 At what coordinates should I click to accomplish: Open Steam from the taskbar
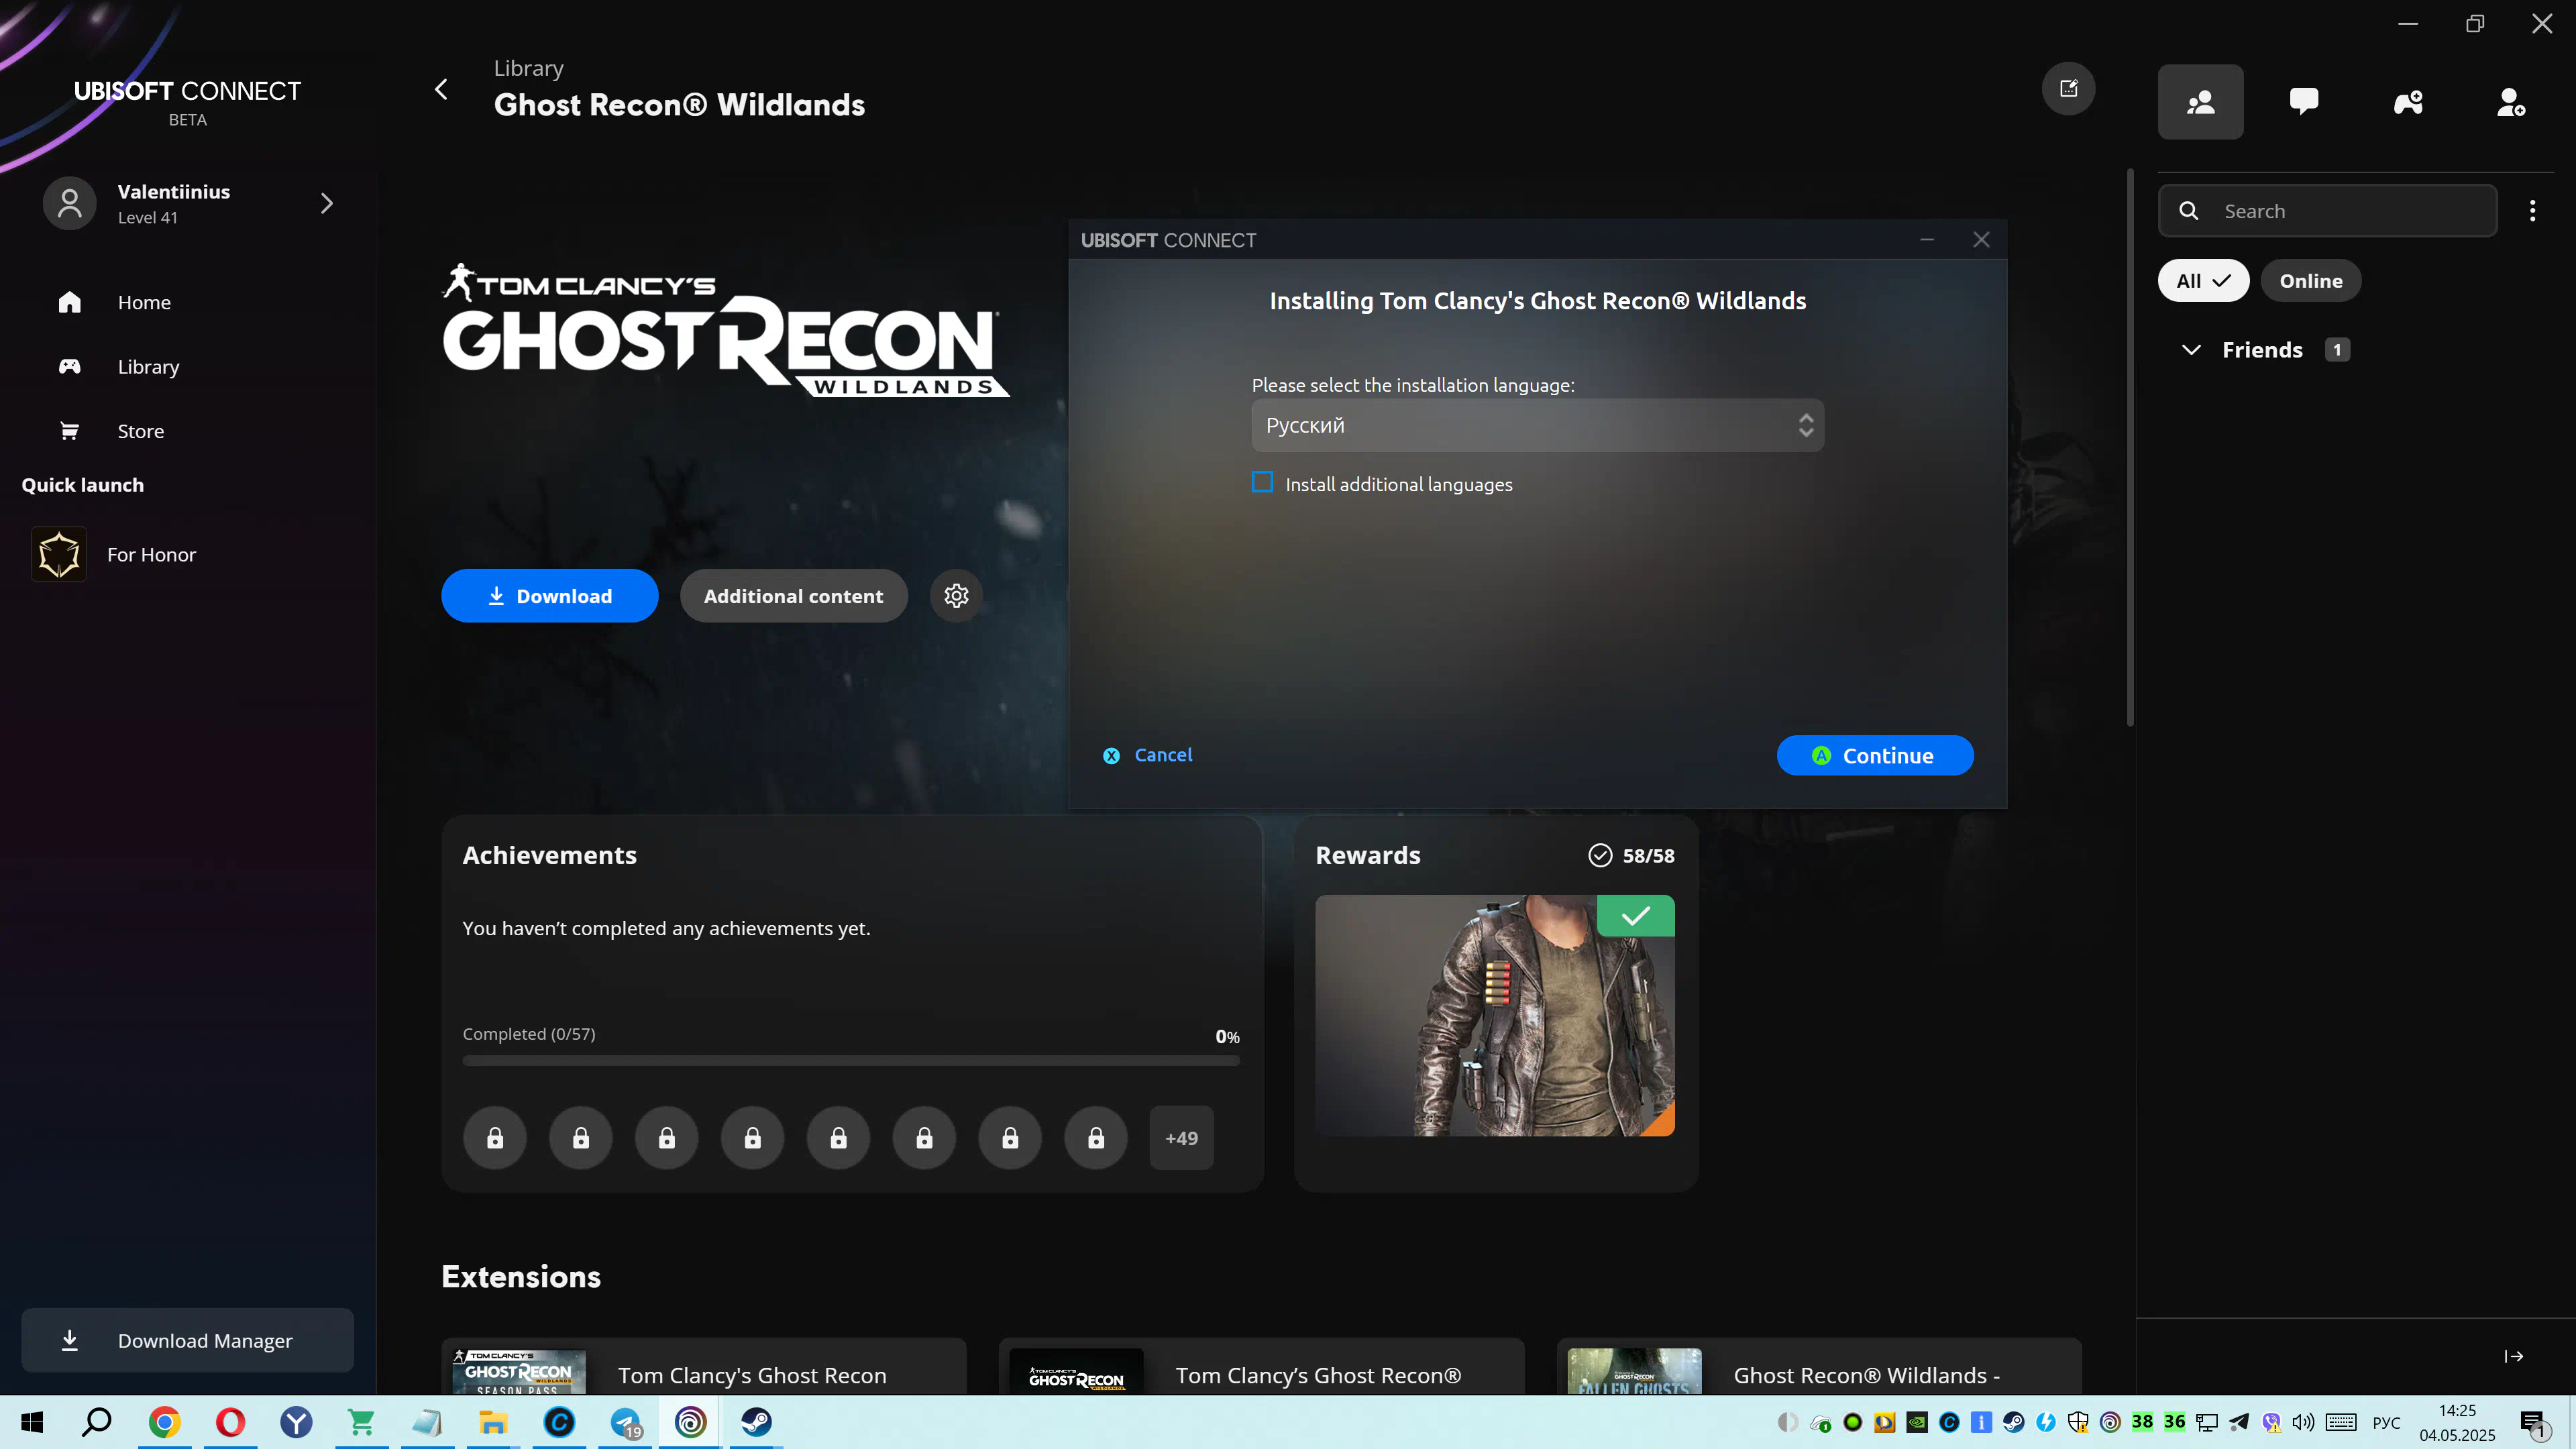tap(757, 1422)
